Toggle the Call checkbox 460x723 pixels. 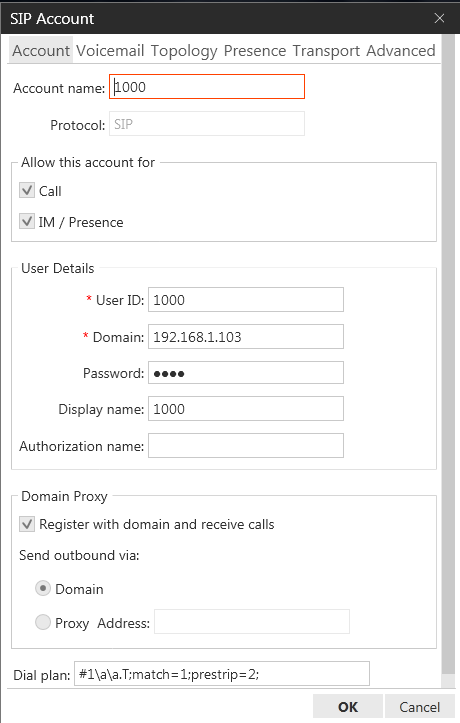[27, 190]
